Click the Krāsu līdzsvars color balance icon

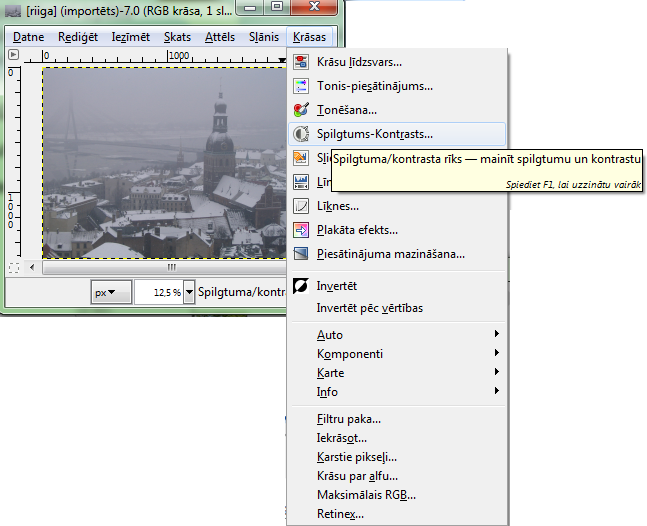tap(301, 62)
